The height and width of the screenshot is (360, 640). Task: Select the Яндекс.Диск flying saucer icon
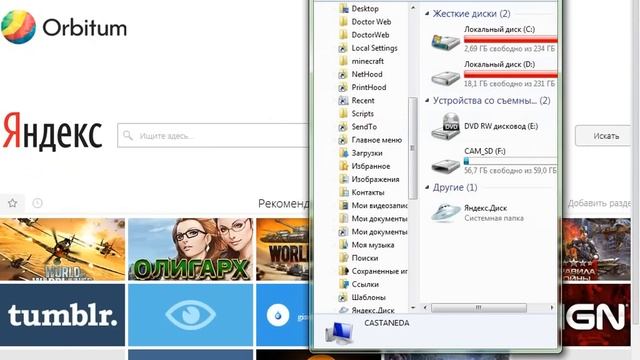click(x=446, y=212)
